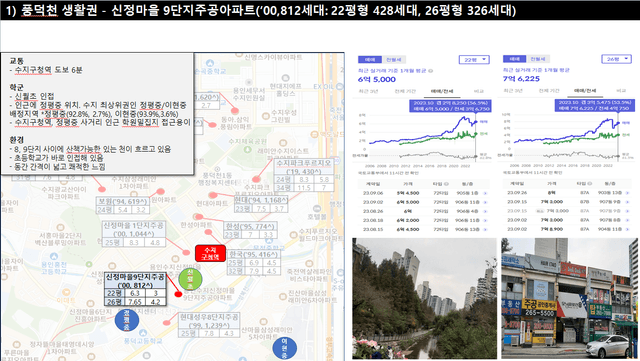Click the 현대성우8단지주공 label box on map

click(x=209, y=325)
